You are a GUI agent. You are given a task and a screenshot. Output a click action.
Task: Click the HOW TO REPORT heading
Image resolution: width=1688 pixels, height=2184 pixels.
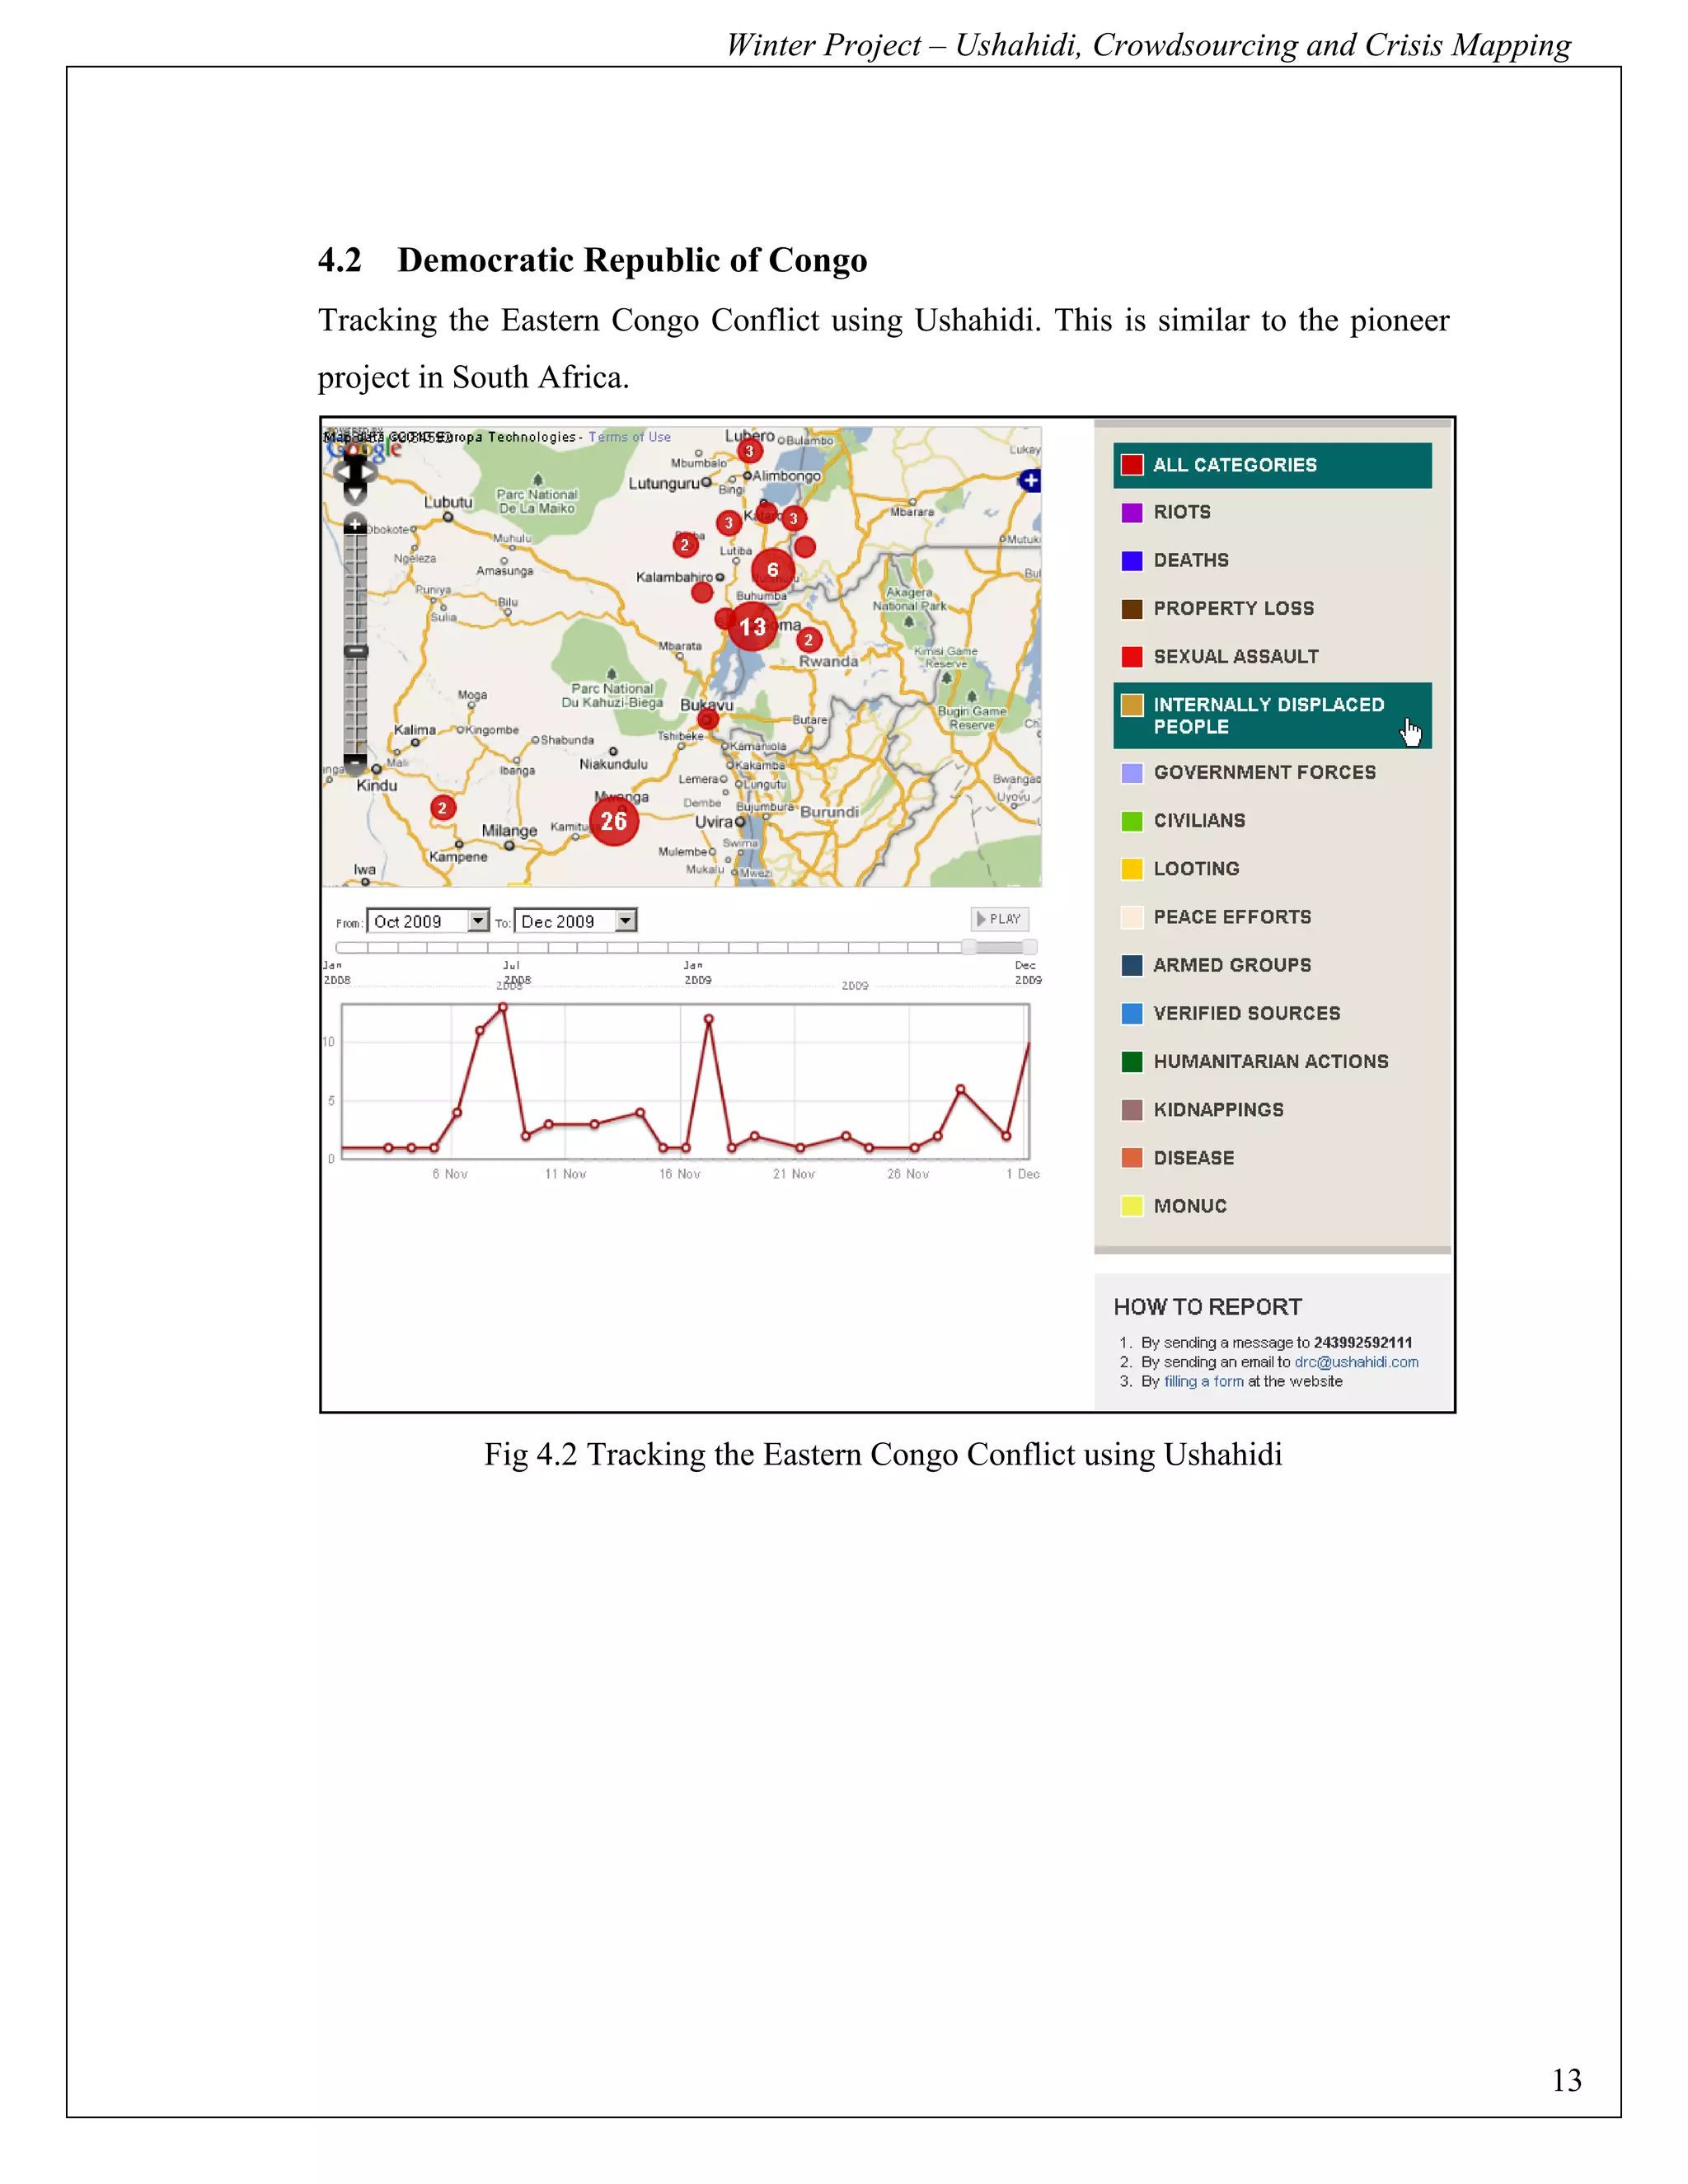(1208, 1307)
